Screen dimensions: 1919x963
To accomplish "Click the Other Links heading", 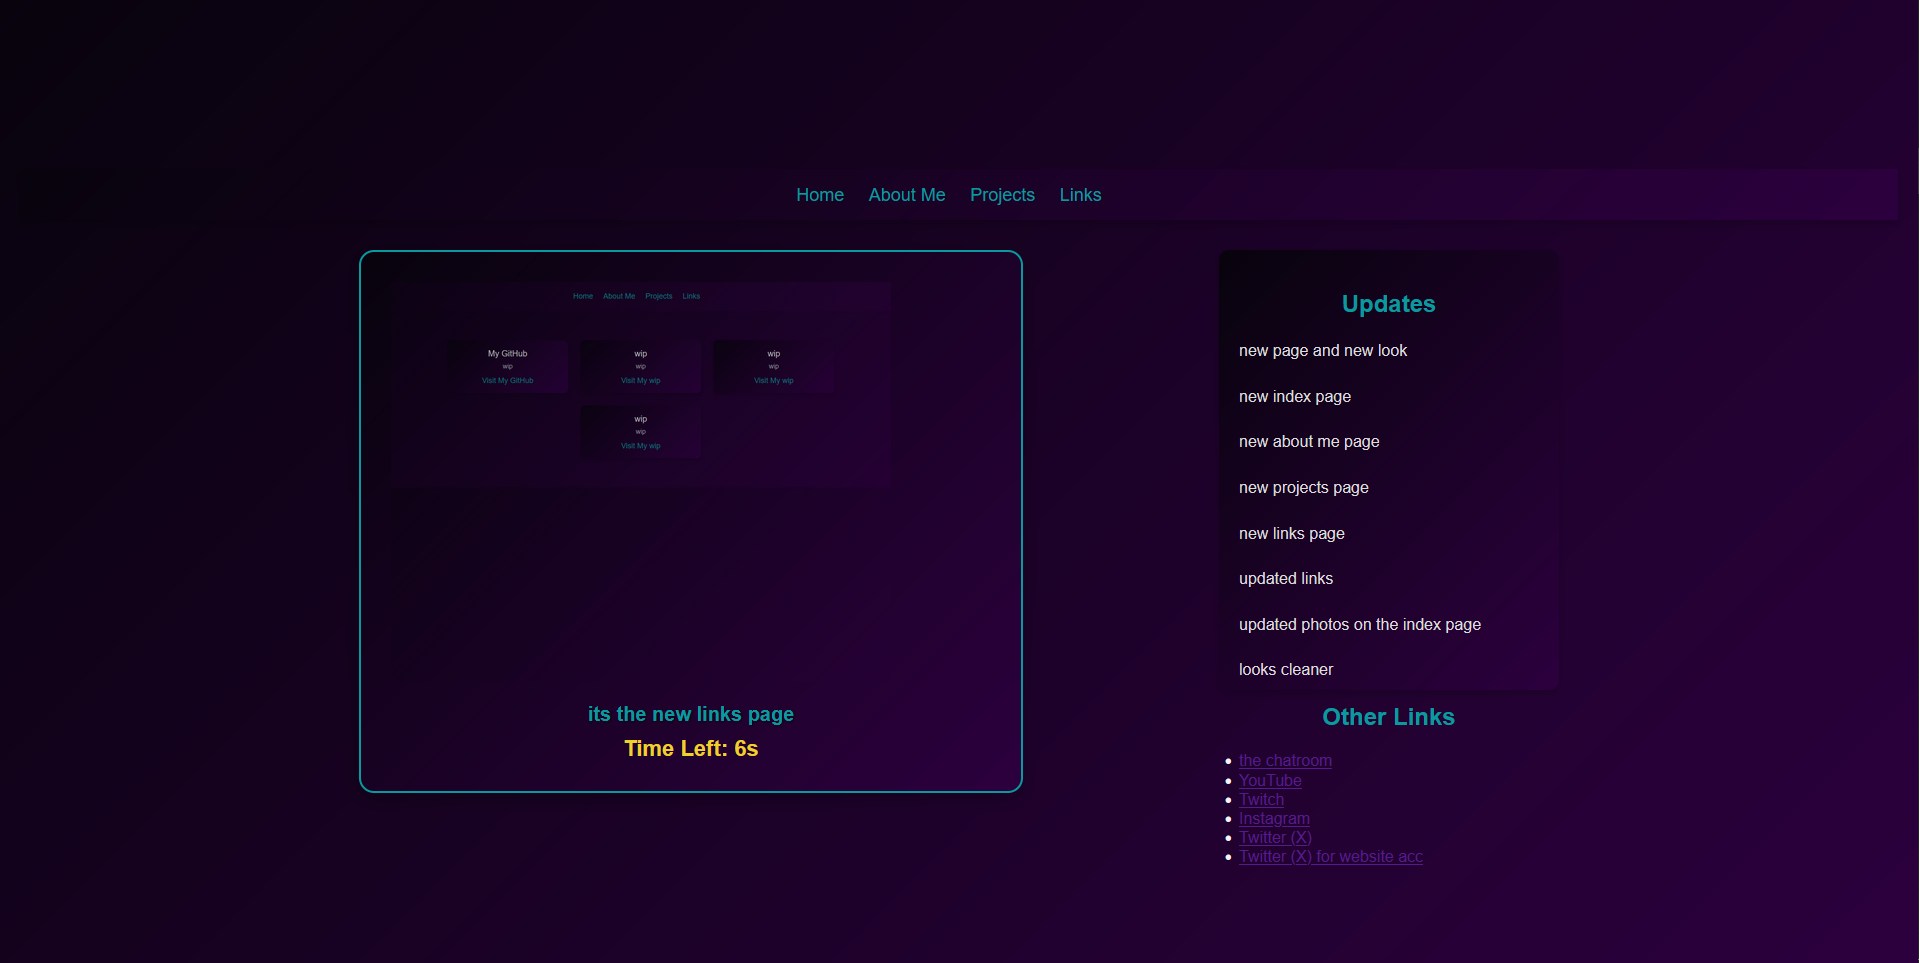I will click(1388, 717).
